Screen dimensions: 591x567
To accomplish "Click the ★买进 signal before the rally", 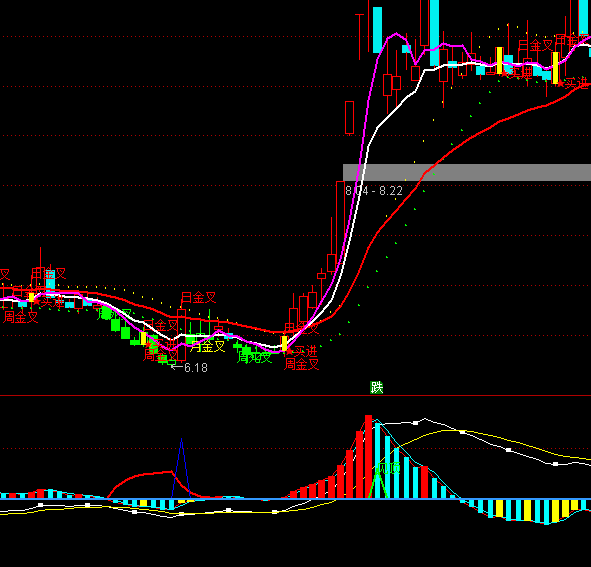I will click(301, 352).
